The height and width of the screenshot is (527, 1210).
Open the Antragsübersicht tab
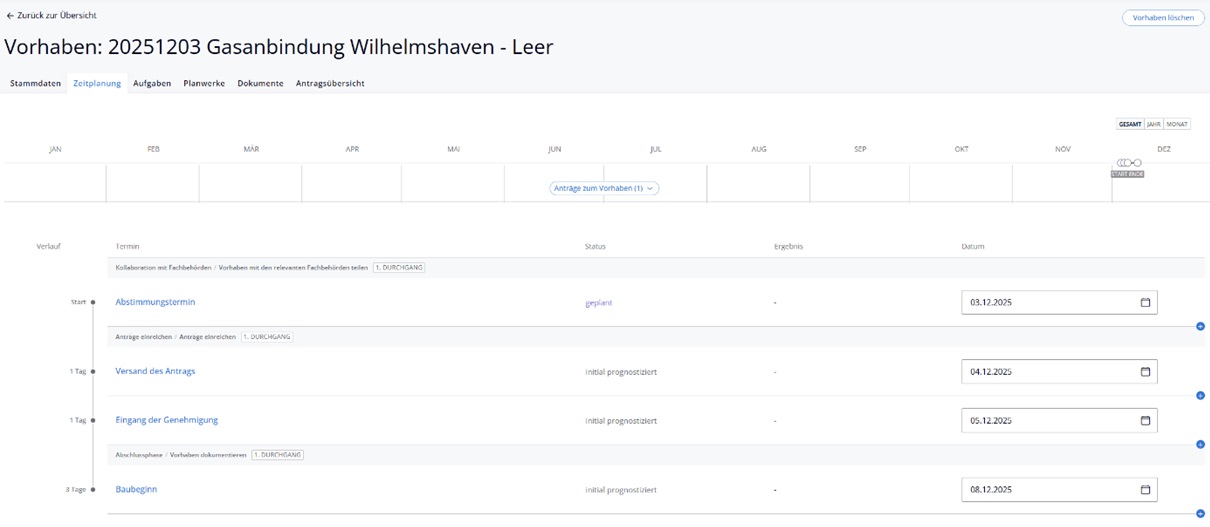pos(330,83)
